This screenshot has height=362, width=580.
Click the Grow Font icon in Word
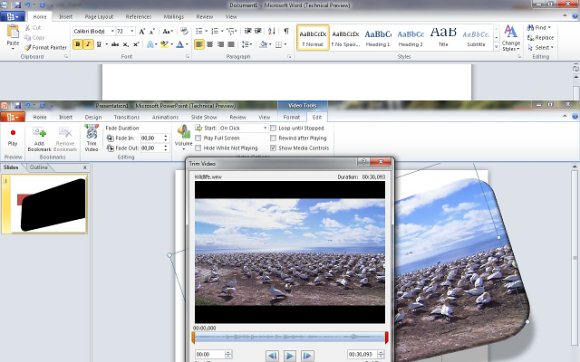coord(142,31)
